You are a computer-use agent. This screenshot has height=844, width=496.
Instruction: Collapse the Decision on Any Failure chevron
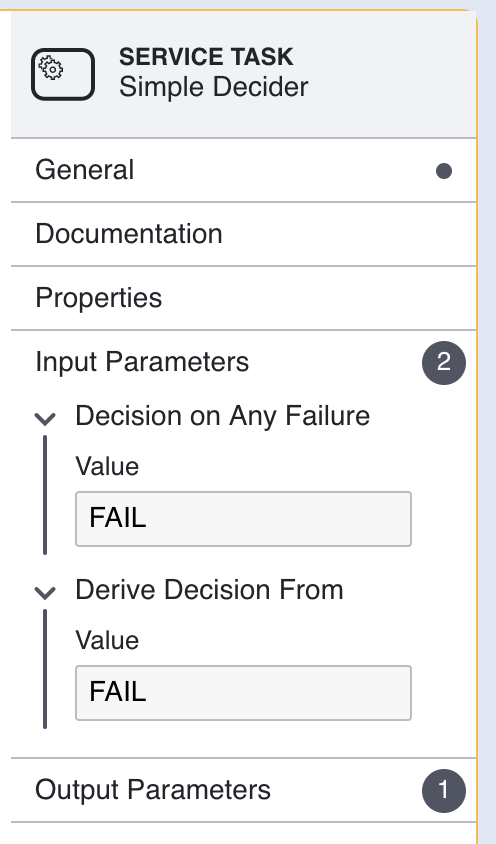click(x=45, y=418)
